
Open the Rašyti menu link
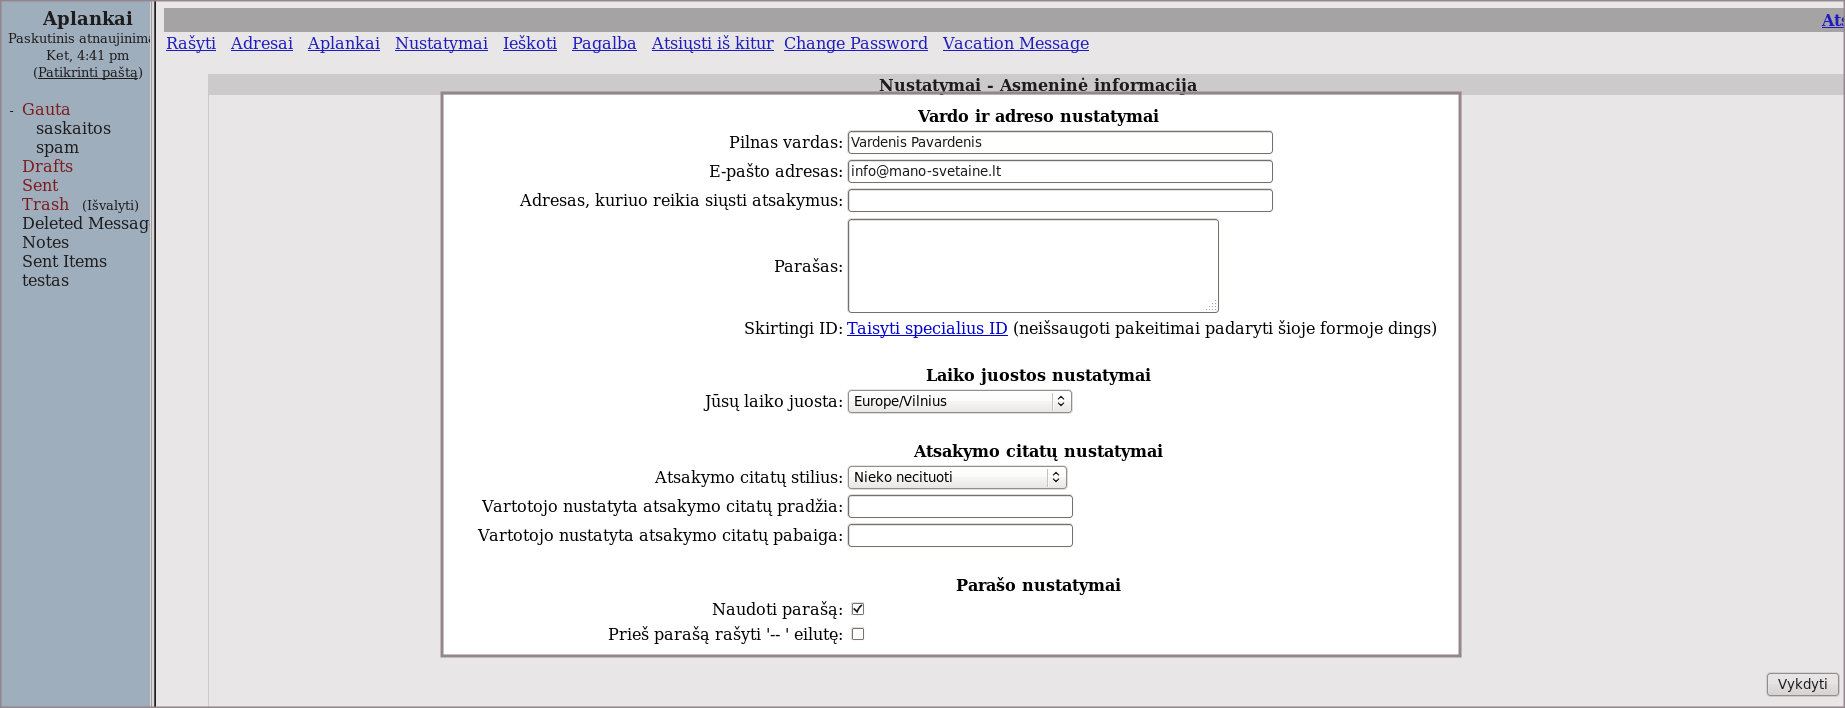click(191, 43)
